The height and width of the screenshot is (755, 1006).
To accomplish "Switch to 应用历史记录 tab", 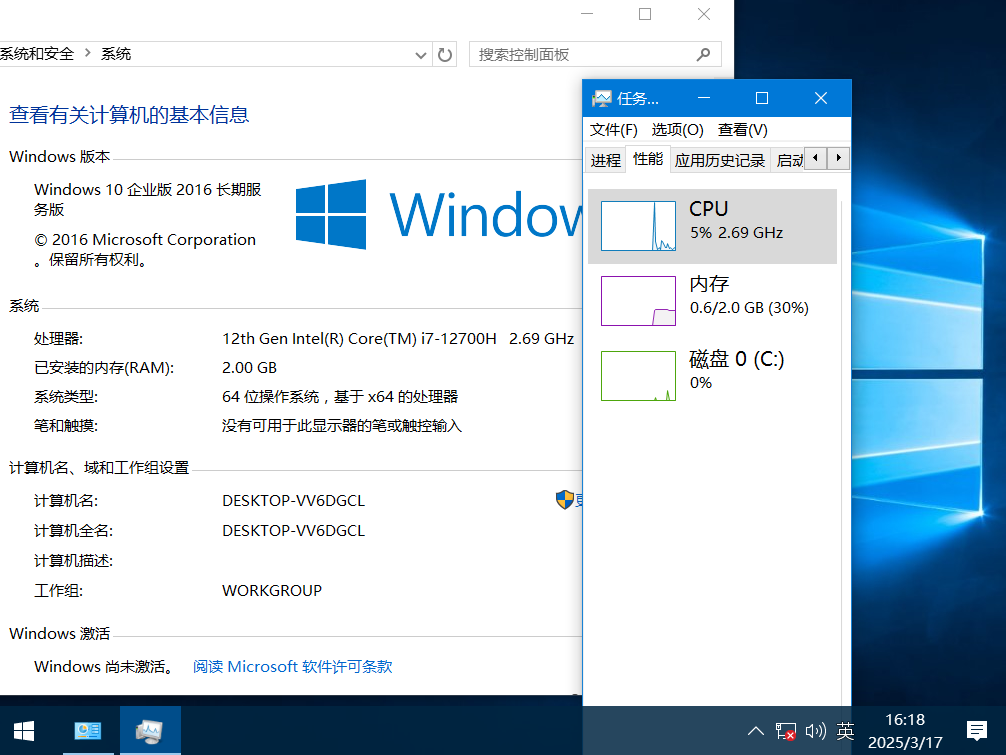I will (719, 160).
